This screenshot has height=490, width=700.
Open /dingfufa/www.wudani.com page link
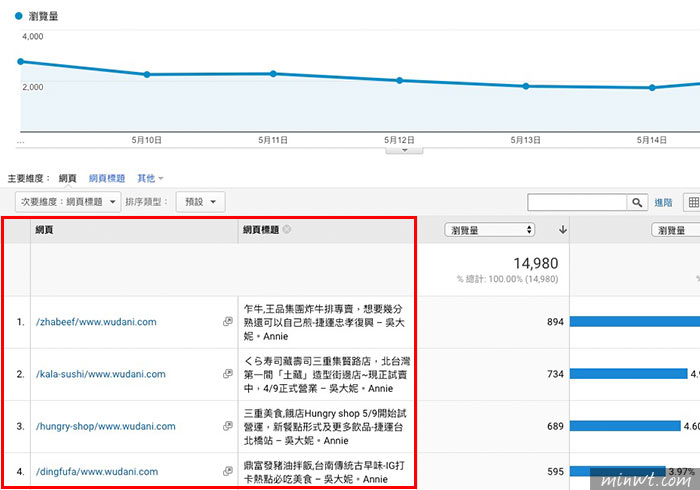pos(97,471)
